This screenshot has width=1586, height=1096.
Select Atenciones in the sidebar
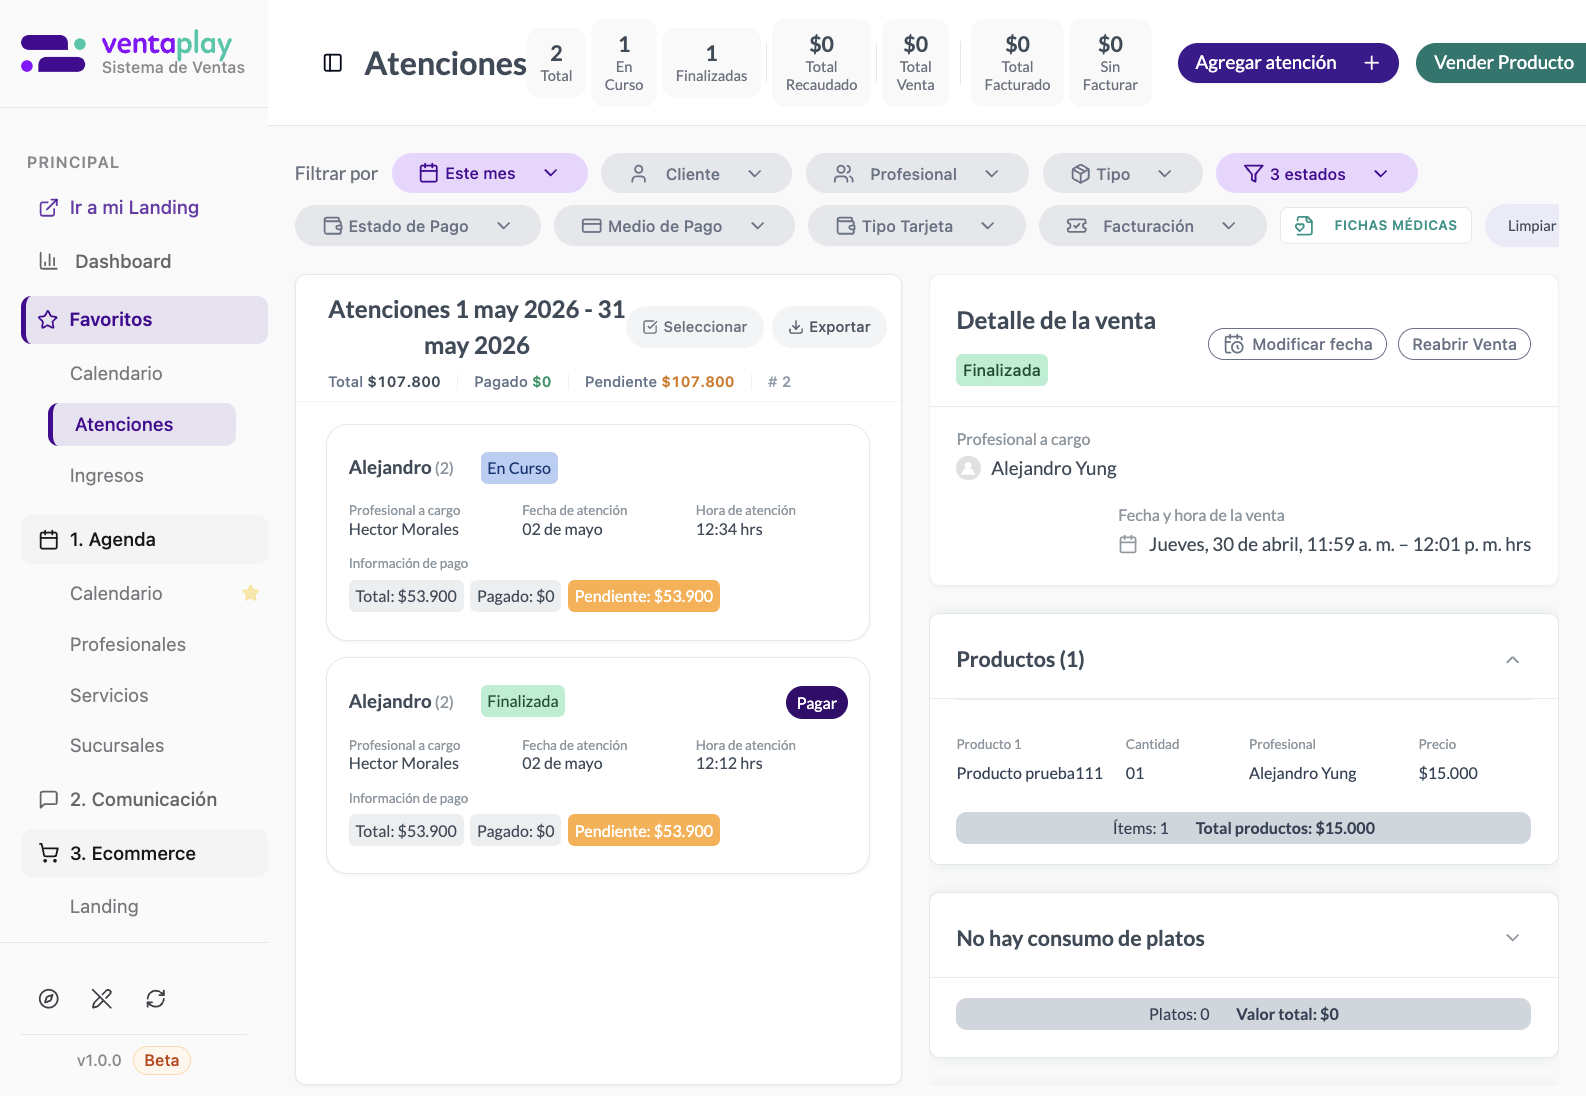point(143,425)
